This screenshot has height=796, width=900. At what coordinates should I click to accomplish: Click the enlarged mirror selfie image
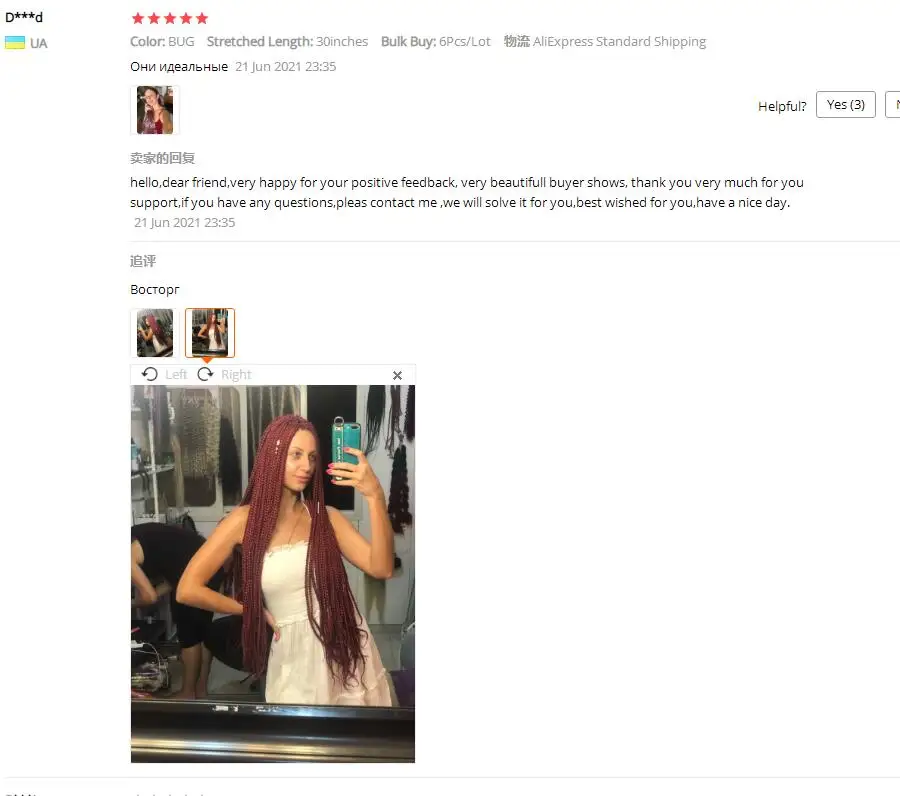pos(273,573)
